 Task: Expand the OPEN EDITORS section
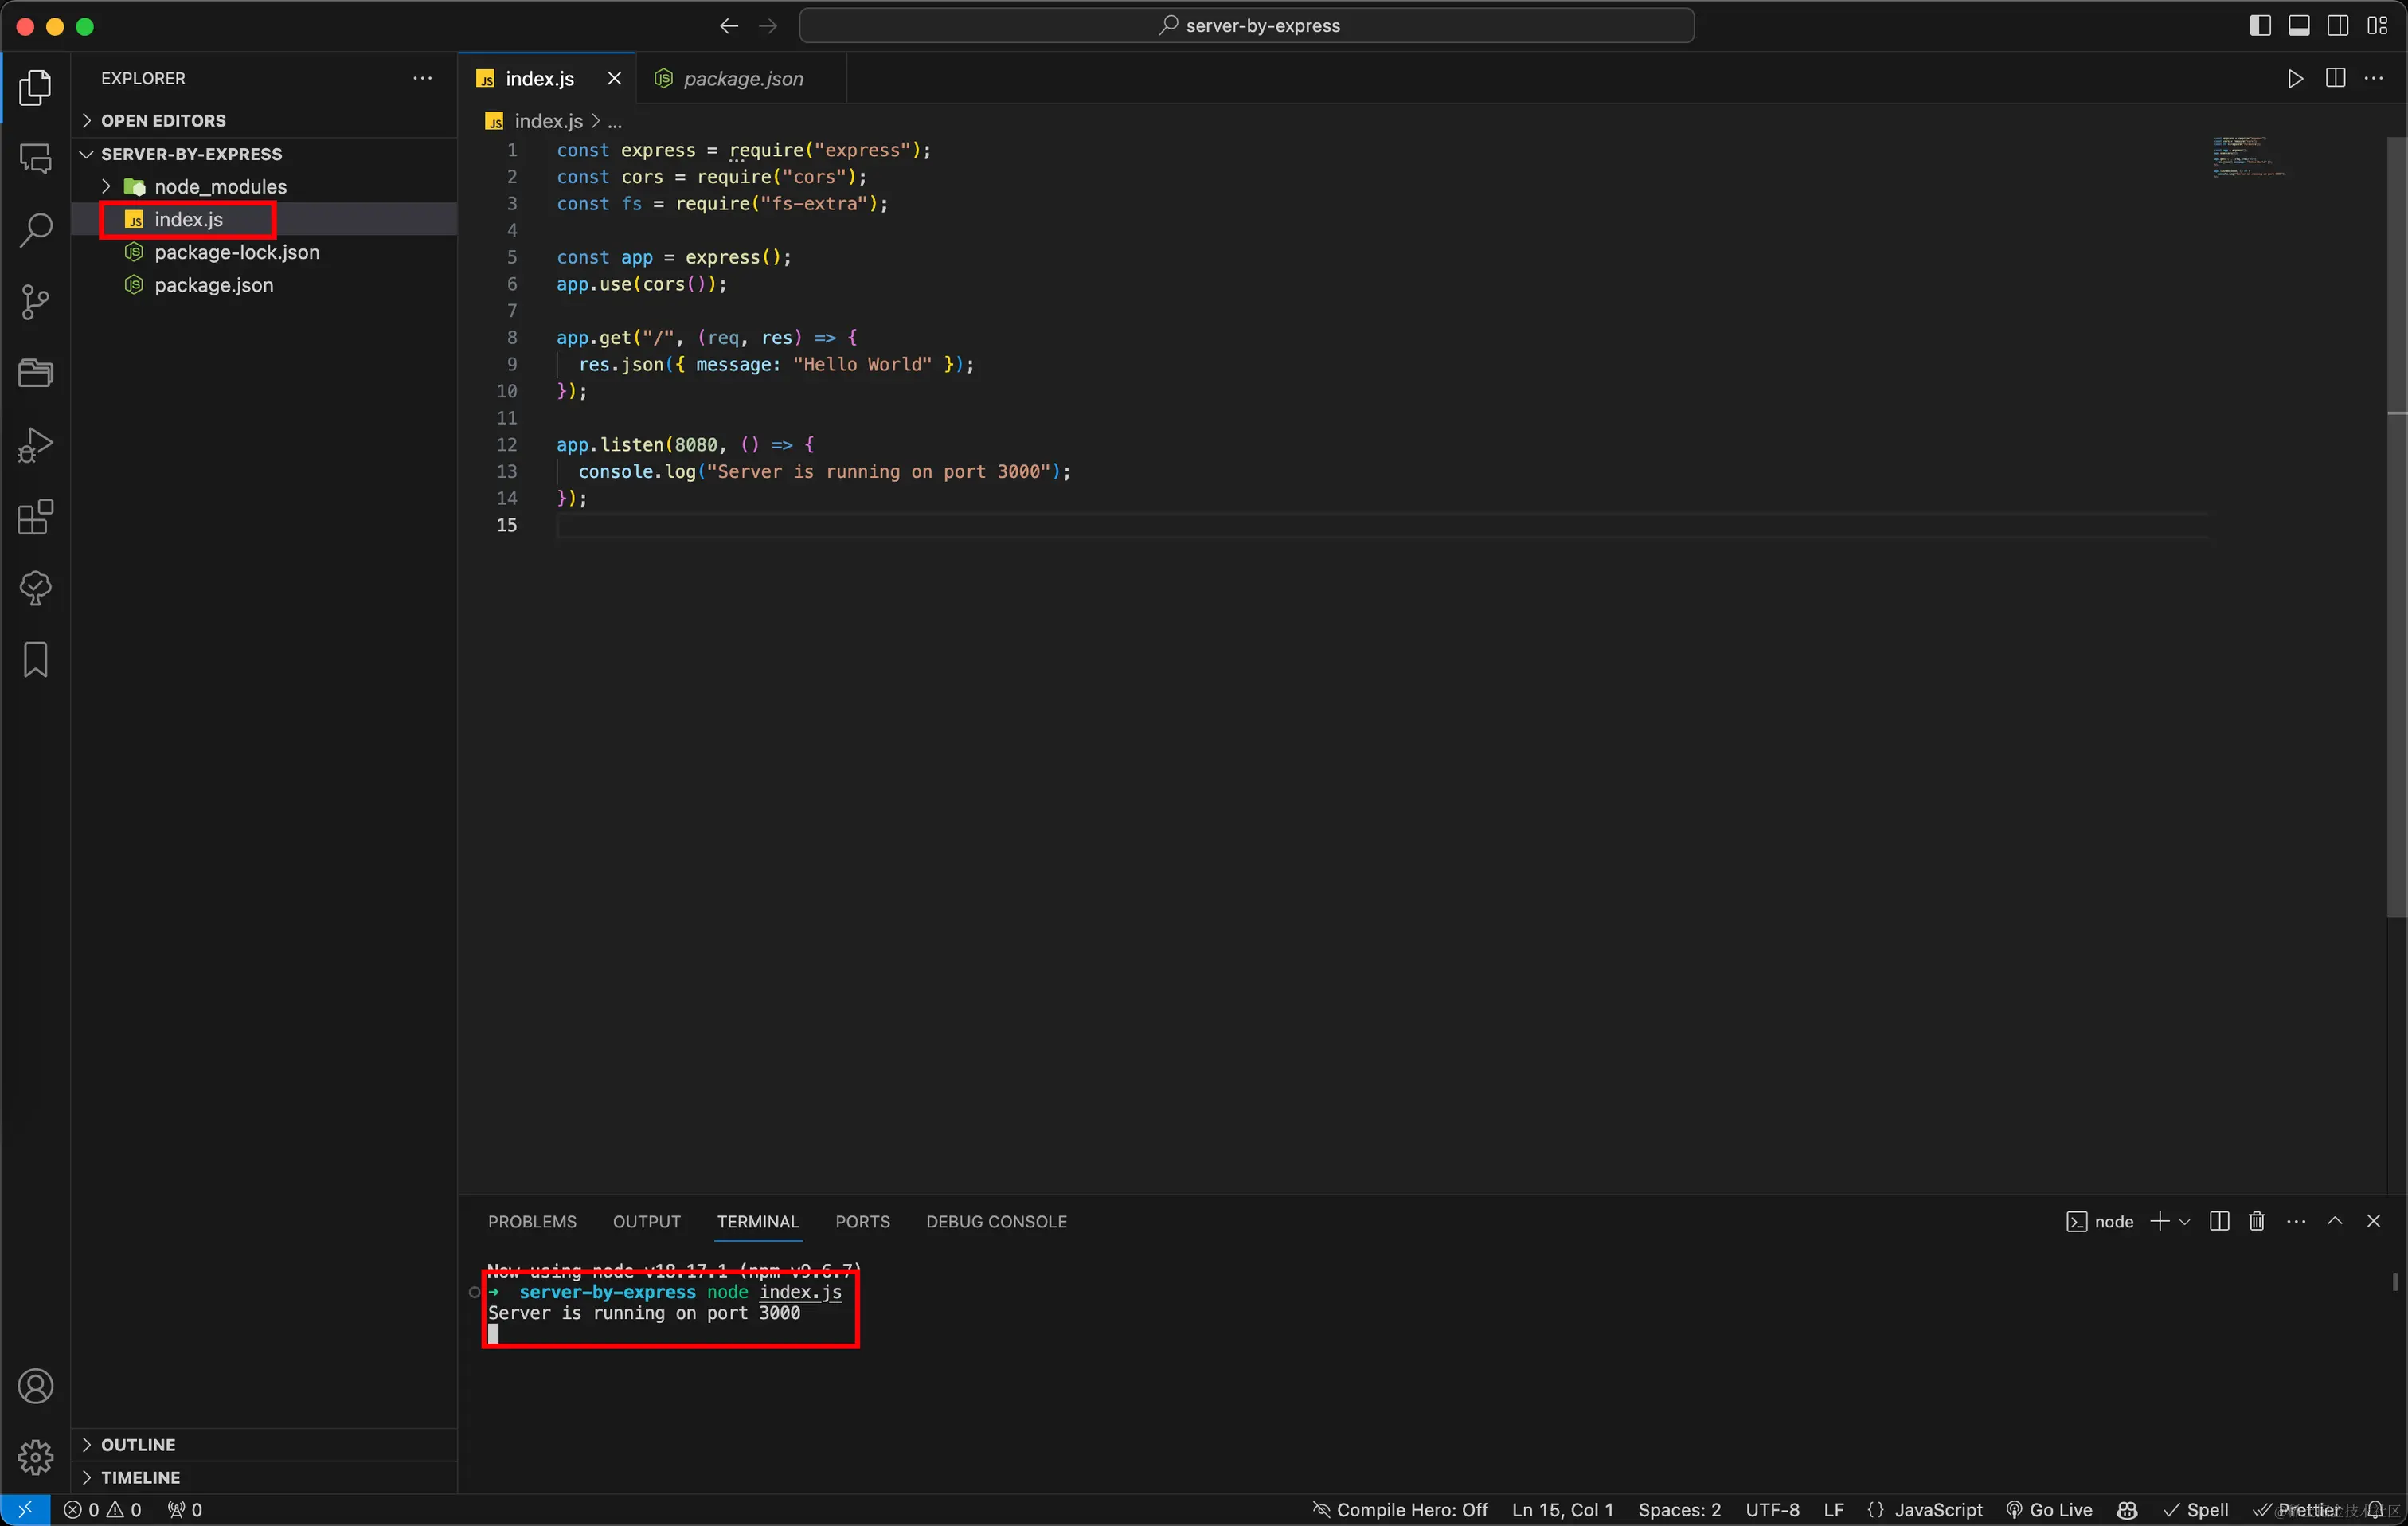click(265, 120)
